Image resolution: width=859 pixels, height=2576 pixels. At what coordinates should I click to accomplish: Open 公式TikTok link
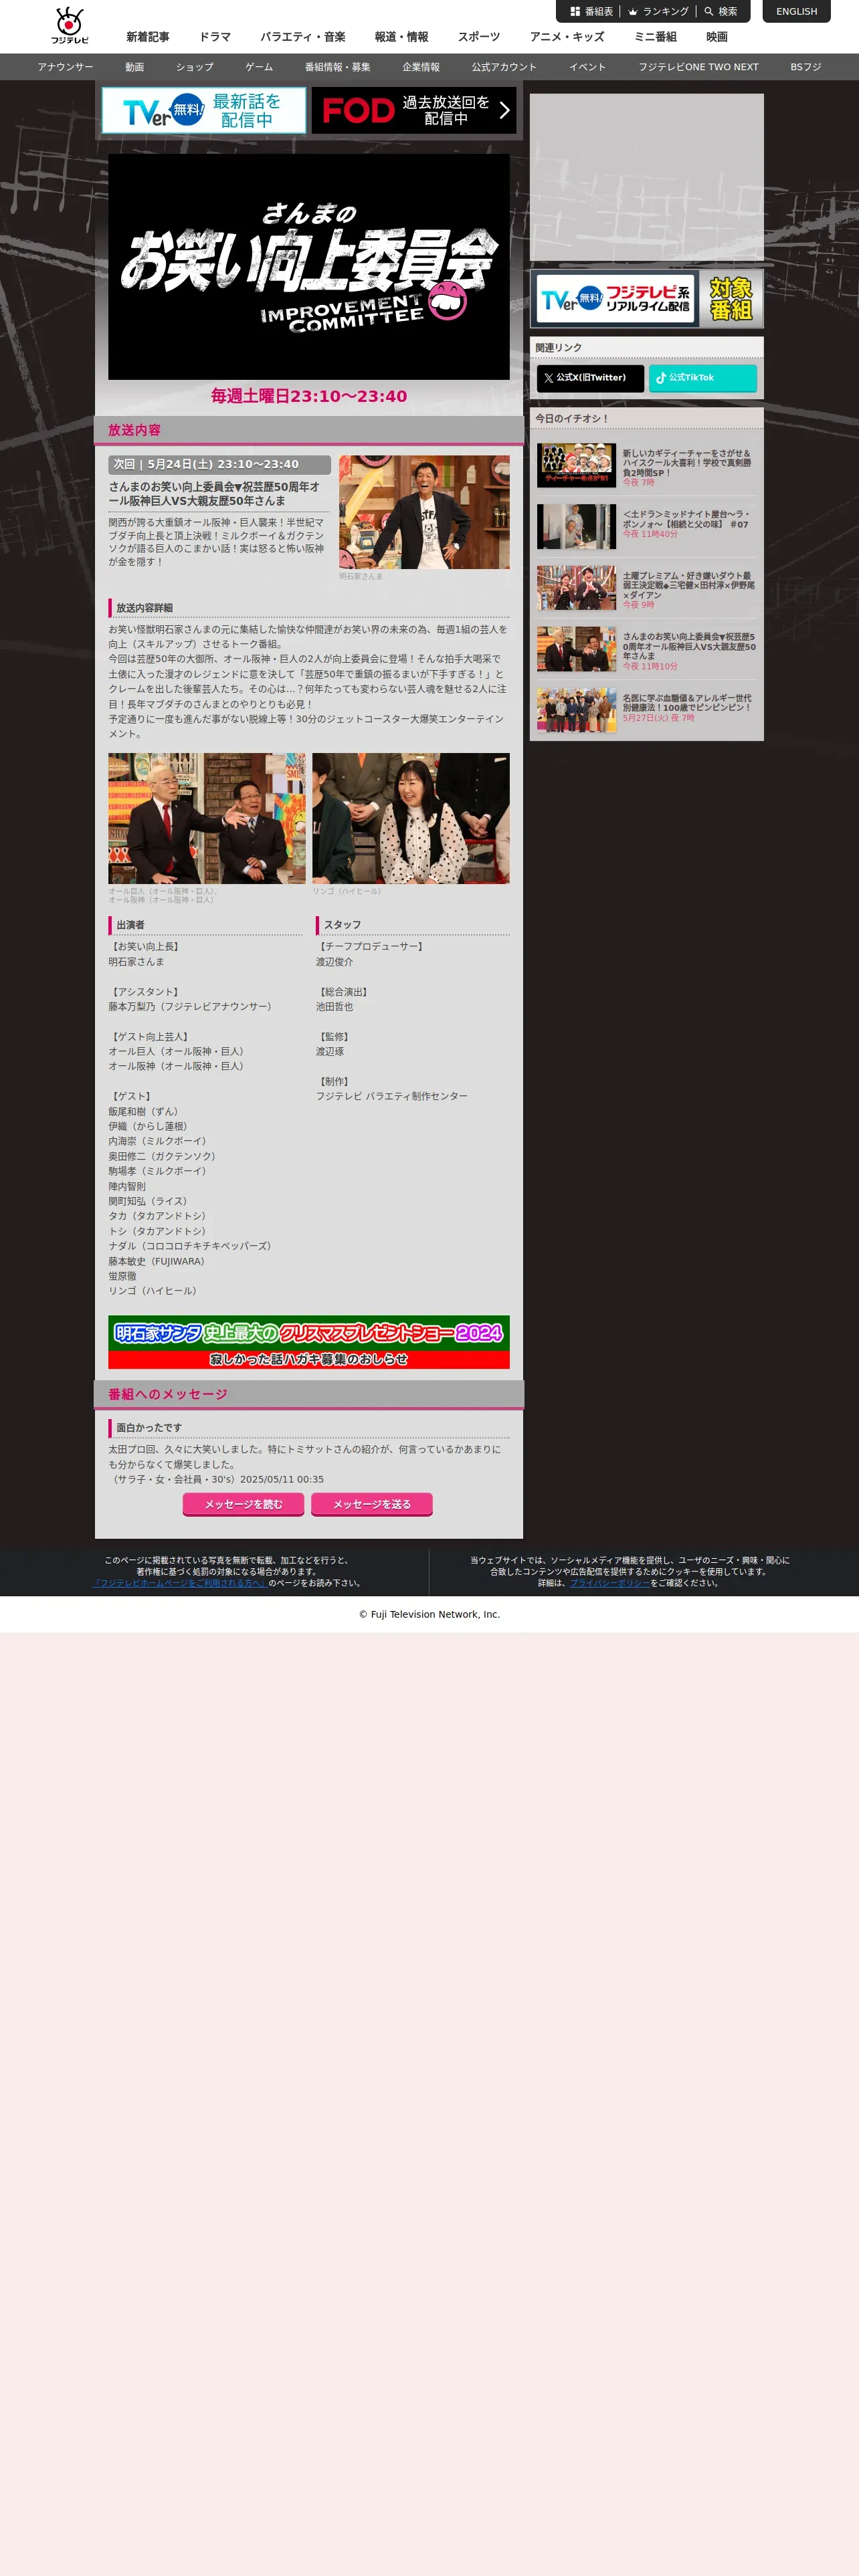(703, 378)
